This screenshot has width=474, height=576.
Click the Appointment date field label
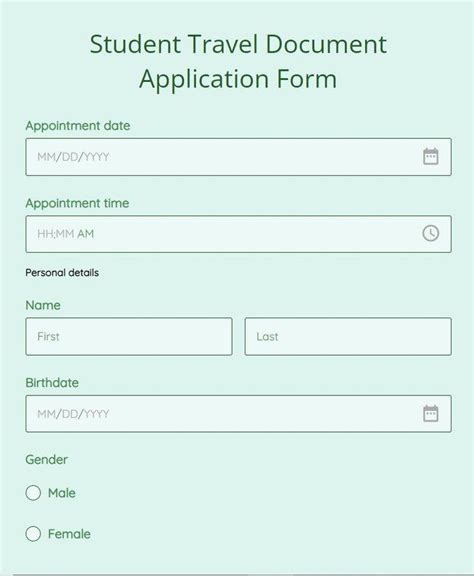[78, 126]
